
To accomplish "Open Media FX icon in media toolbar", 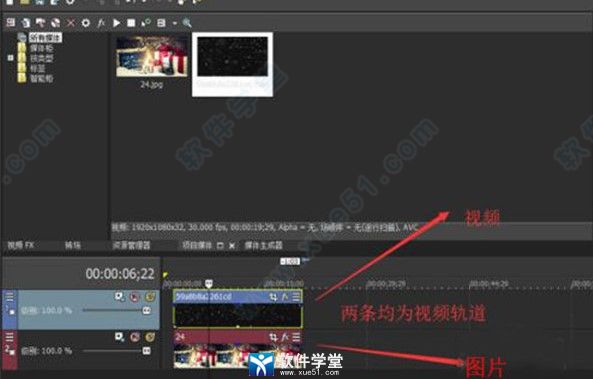I will point(101,23).
